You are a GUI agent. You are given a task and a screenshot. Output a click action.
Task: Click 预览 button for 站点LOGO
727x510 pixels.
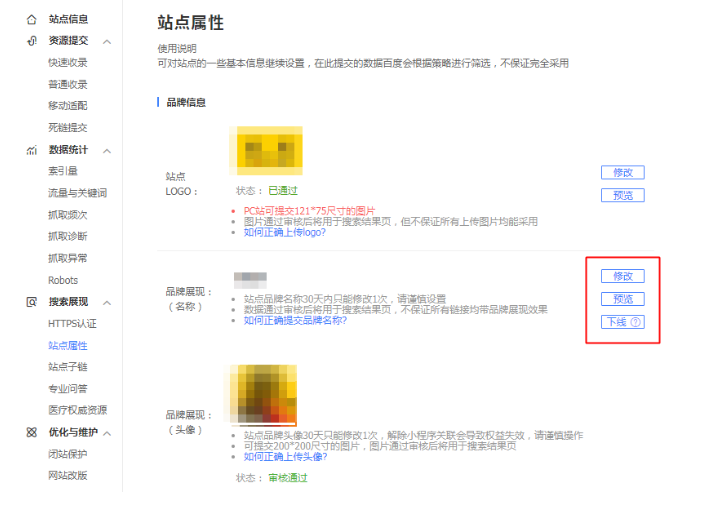pos(622,195)
